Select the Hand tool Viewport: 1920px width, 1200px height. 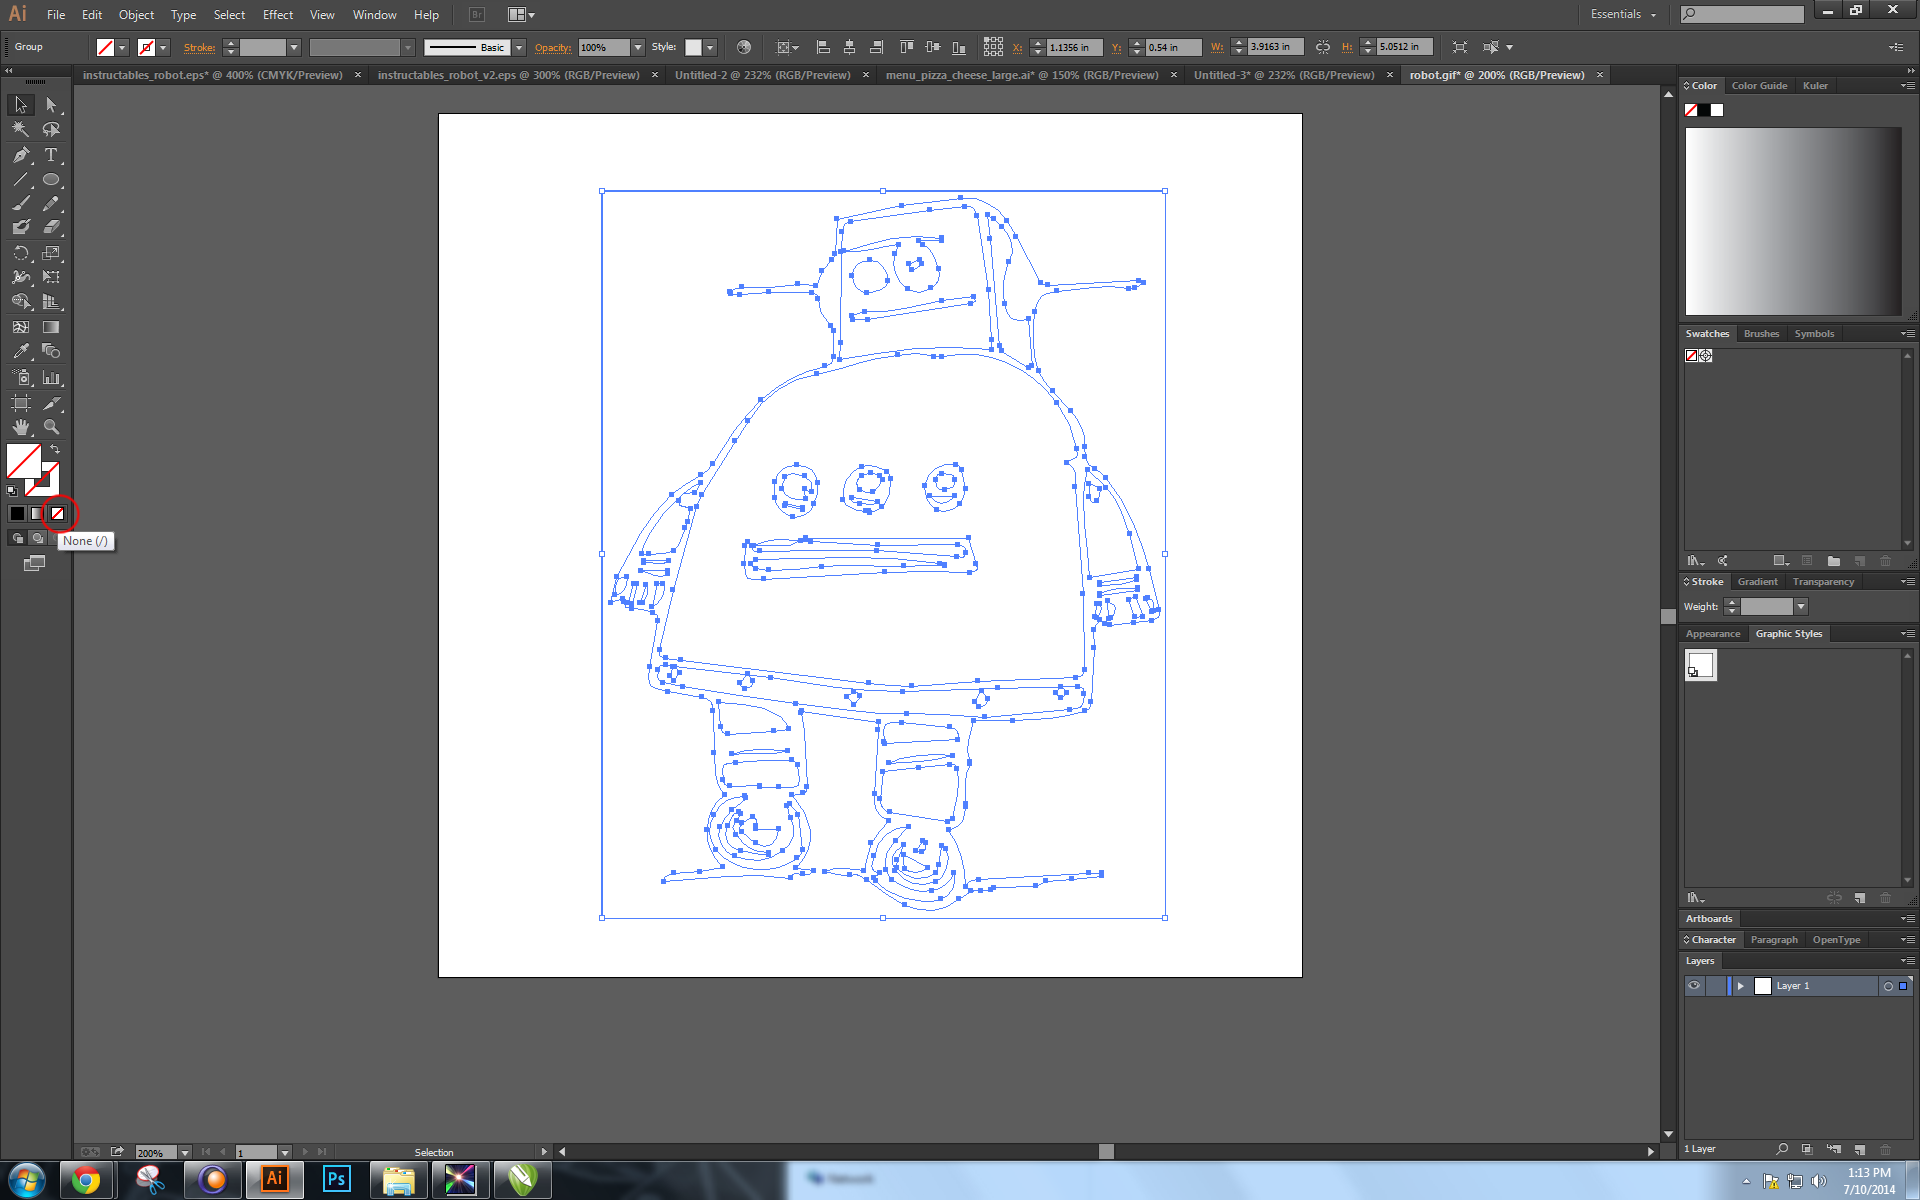(x=21, y=427)
